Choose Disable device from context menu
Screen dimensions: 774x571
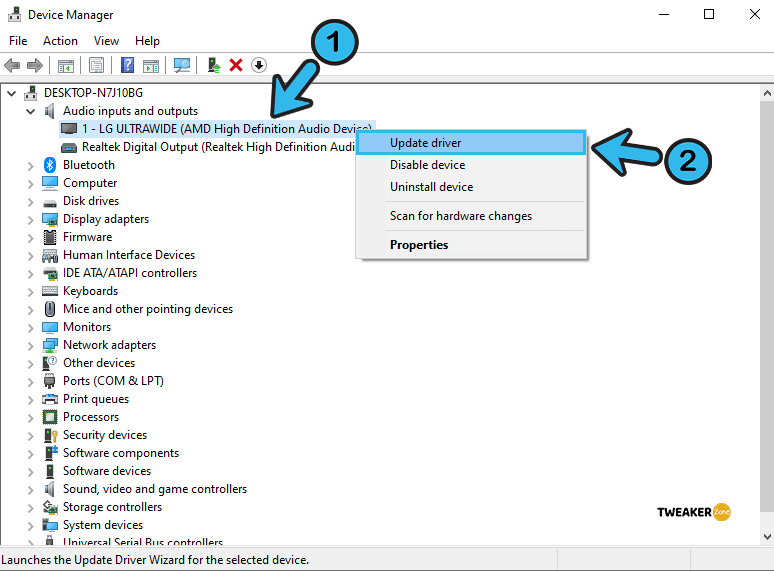pyautogui.click(x=471, y=165)
